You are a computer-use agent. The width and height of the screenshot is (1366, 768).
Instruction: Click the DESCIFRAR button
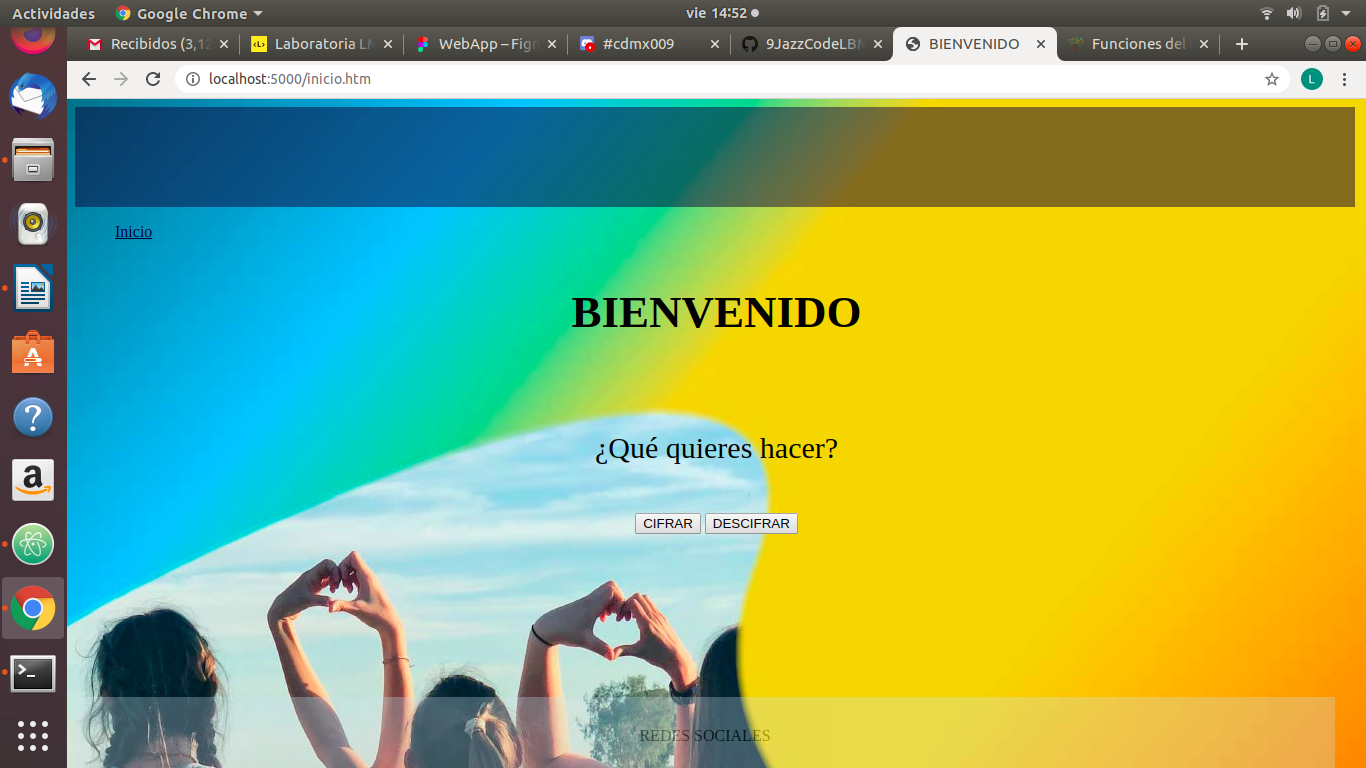pyautogui.click(x=751, y=524)
